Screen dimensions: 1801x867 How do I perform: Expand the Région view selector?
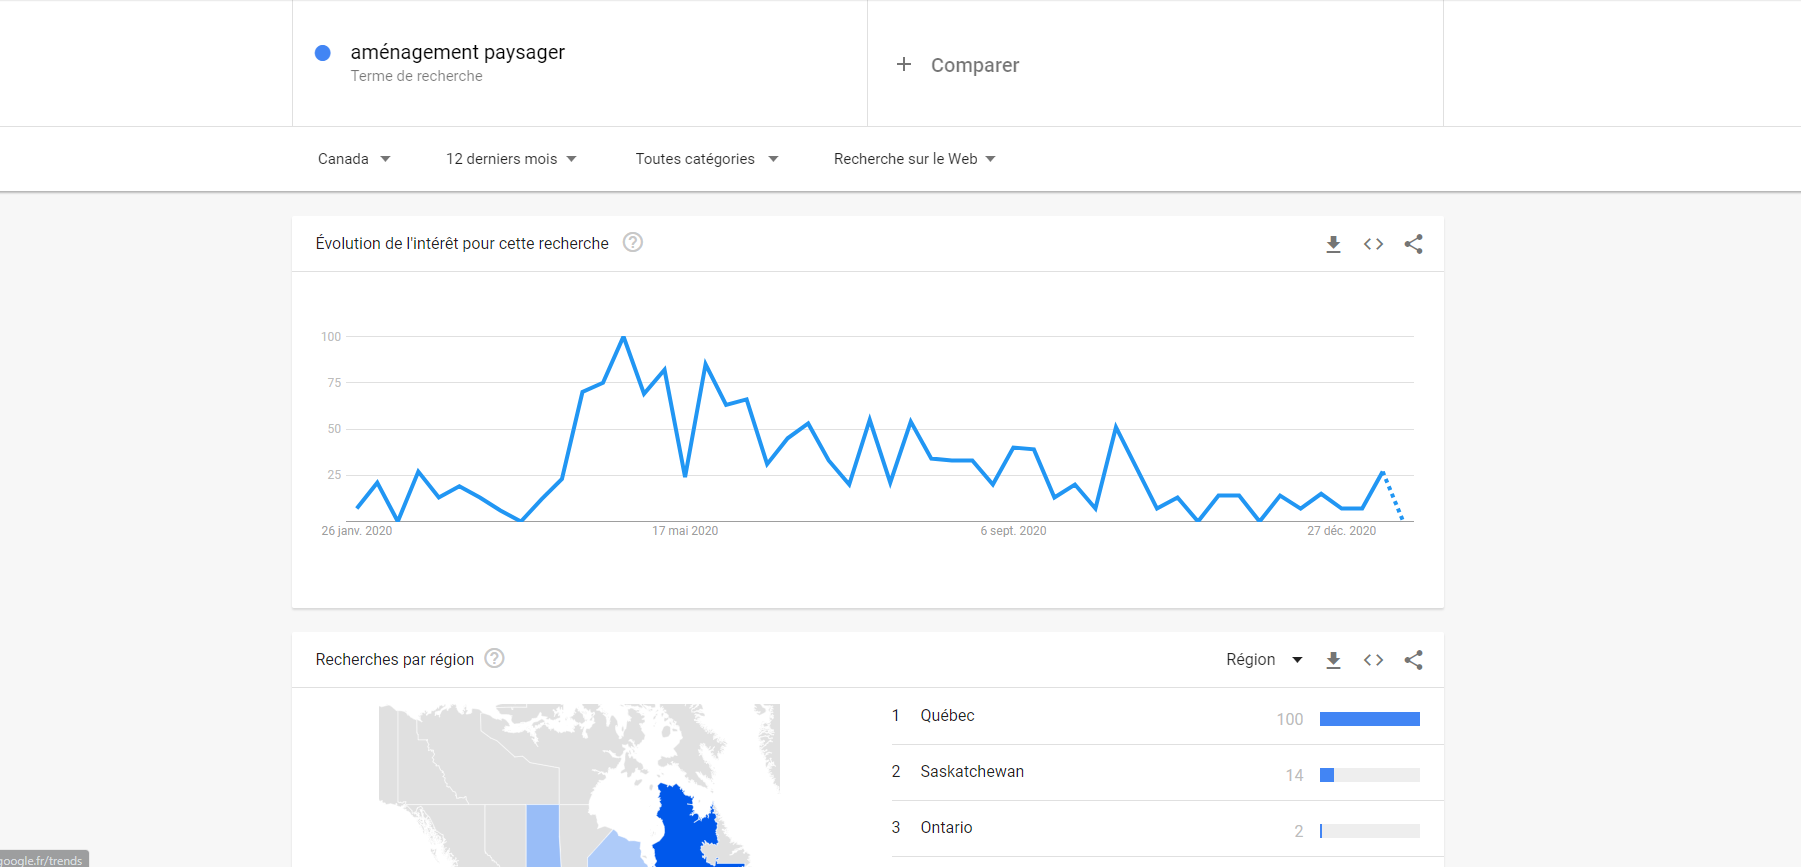[x=1264, y=660]
